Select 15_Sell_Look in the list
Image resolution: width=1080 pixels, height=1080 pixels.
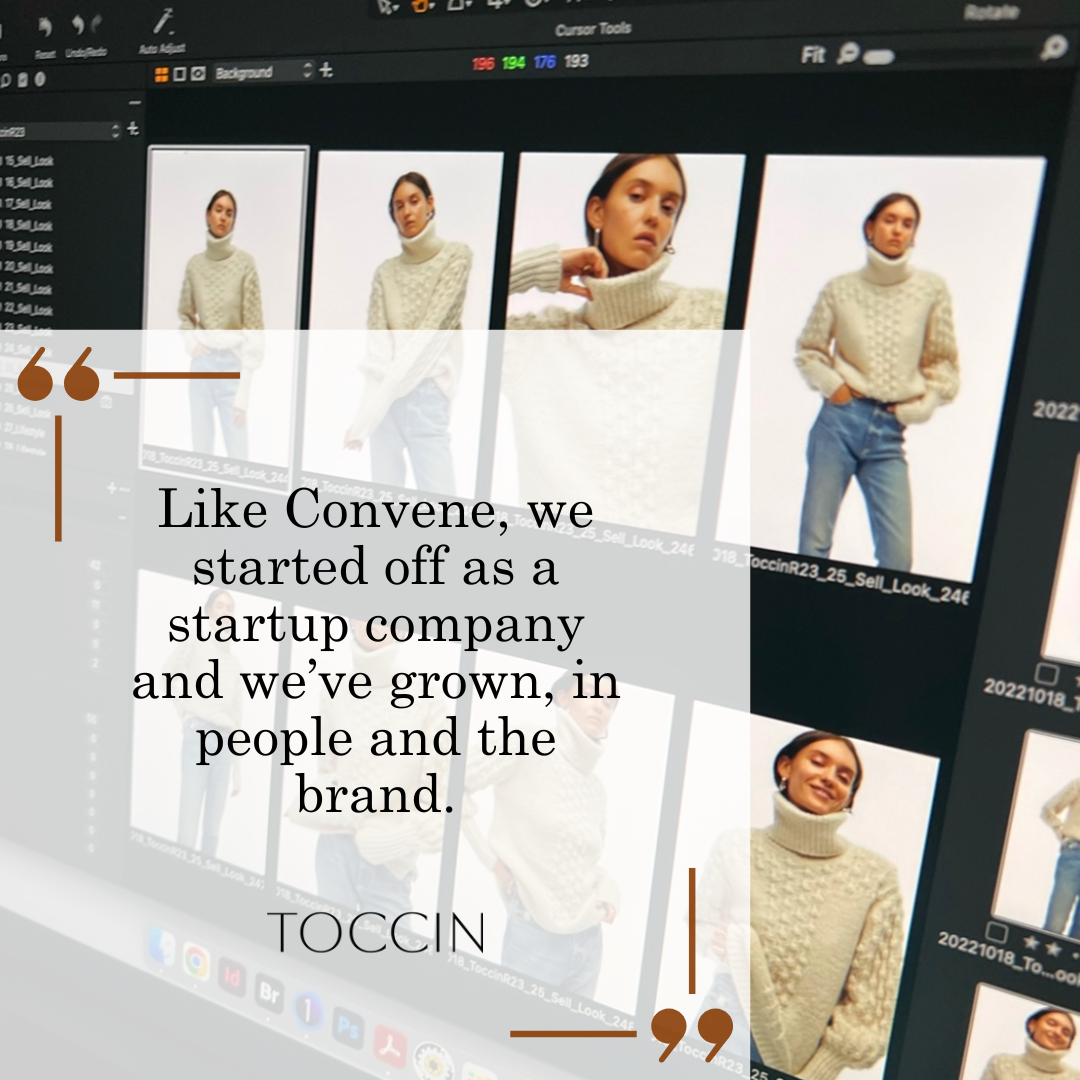click(29, 160)
